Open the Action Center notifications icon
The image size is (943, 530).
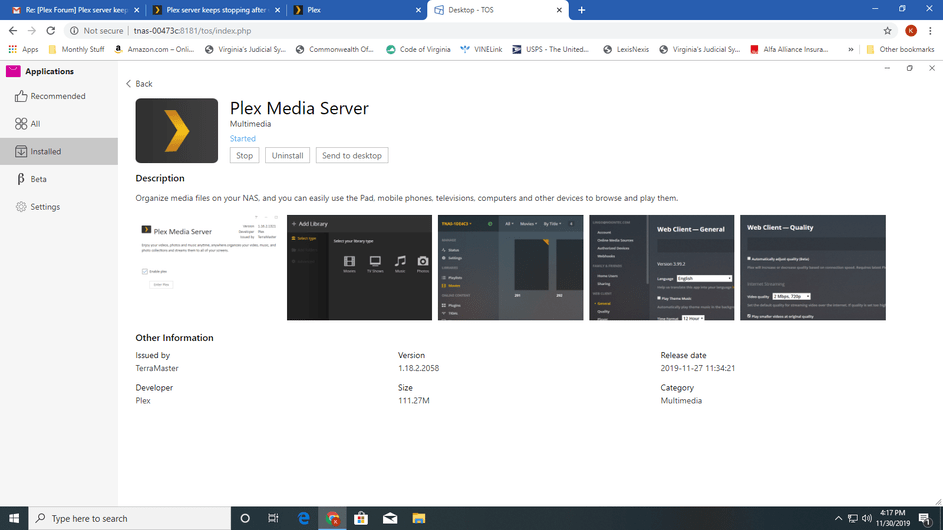[x=925, y=518]
